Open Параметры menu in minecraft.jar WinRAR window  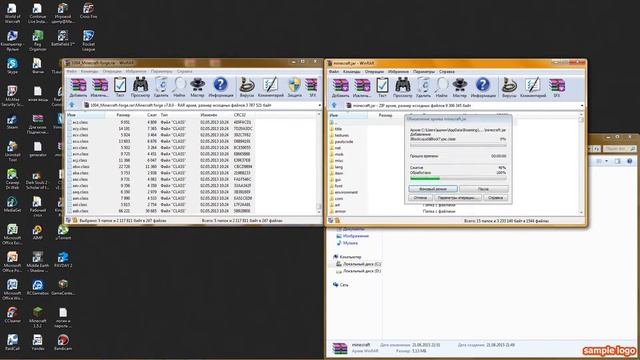pyautogui.click(x=424, y=72)
